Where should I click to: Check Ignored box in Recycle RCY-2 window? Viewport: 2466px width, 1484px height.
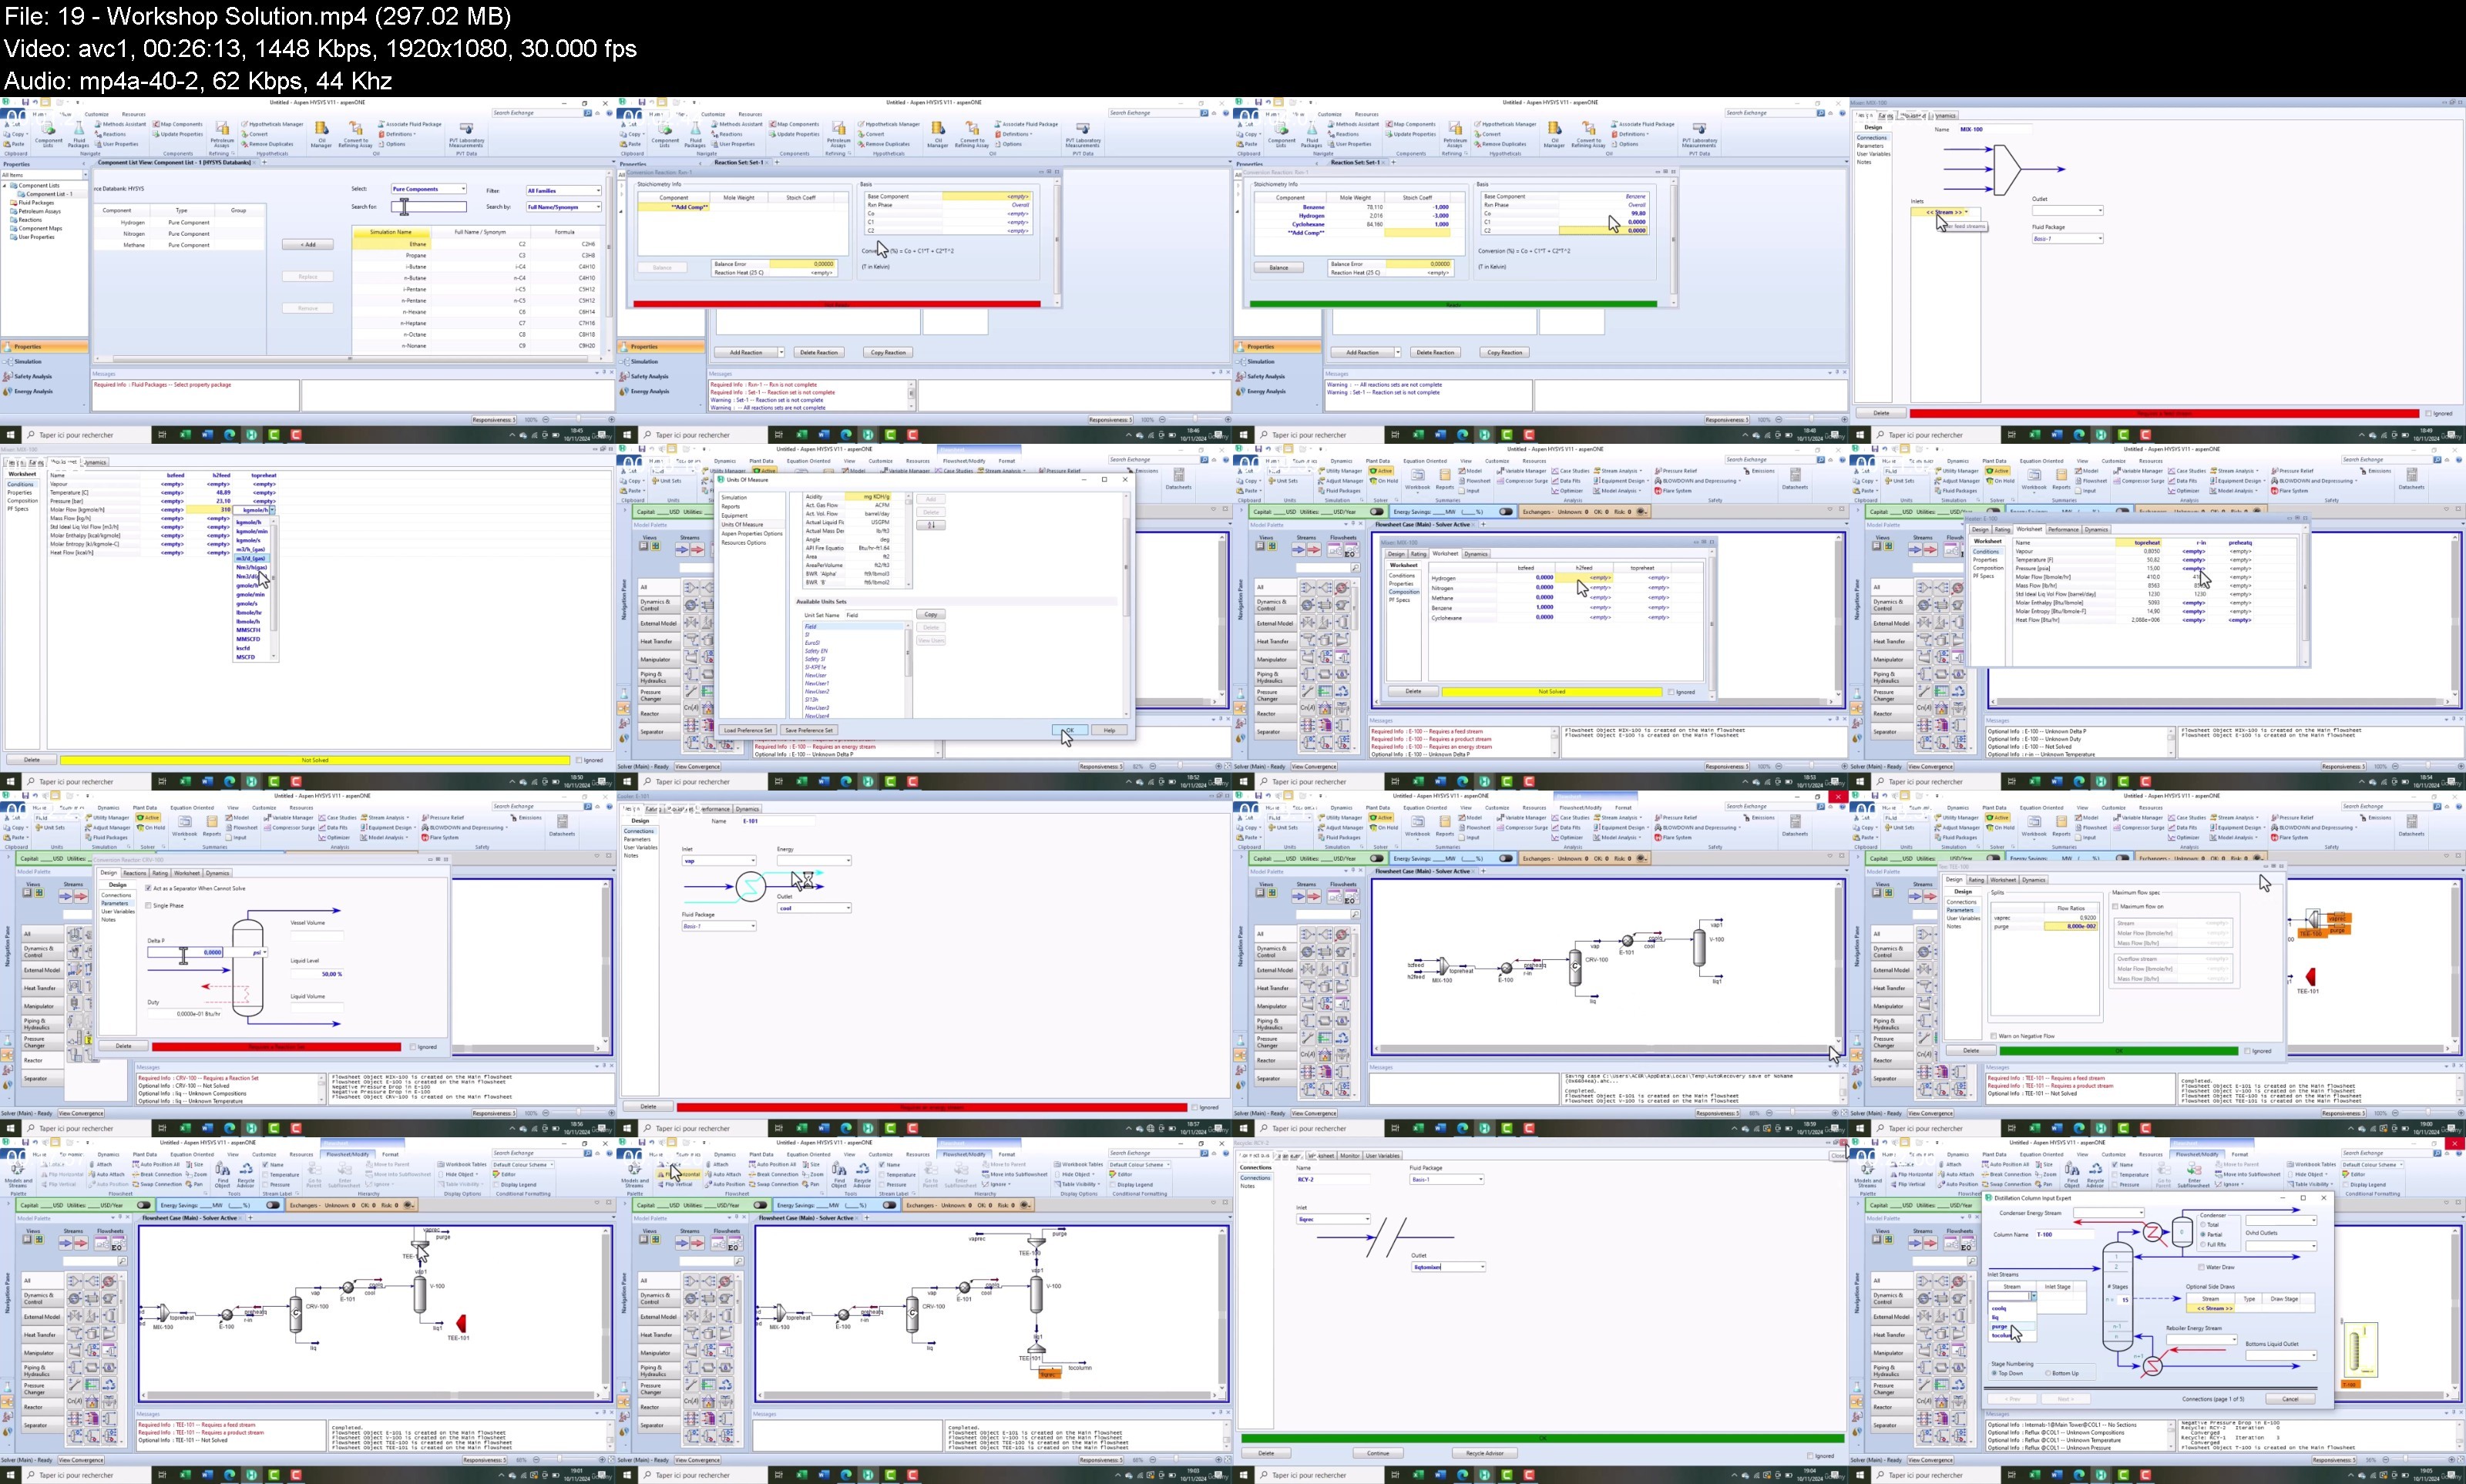(x=1811, y=1456)
